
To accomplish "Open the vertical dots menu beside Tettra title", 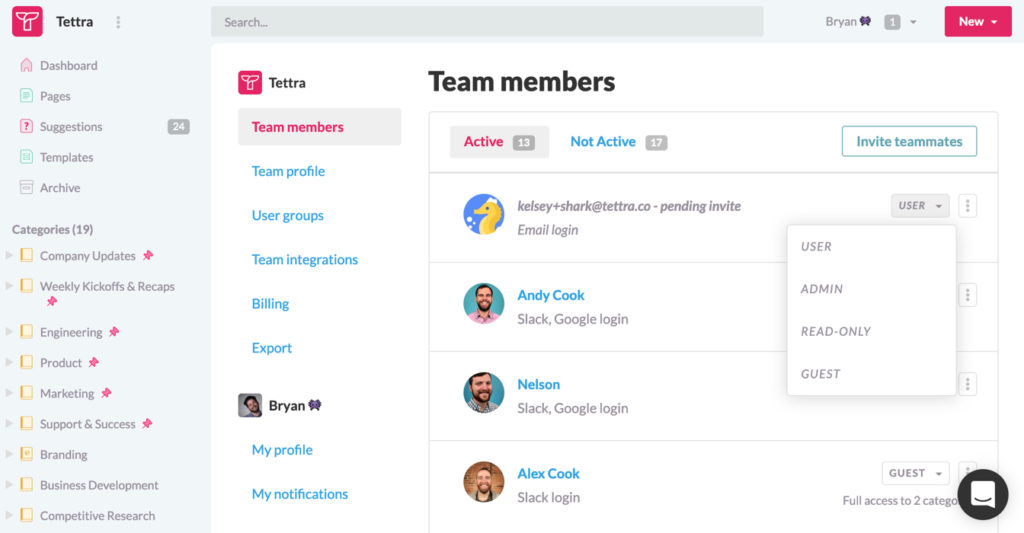I will (x=119, y=22).
